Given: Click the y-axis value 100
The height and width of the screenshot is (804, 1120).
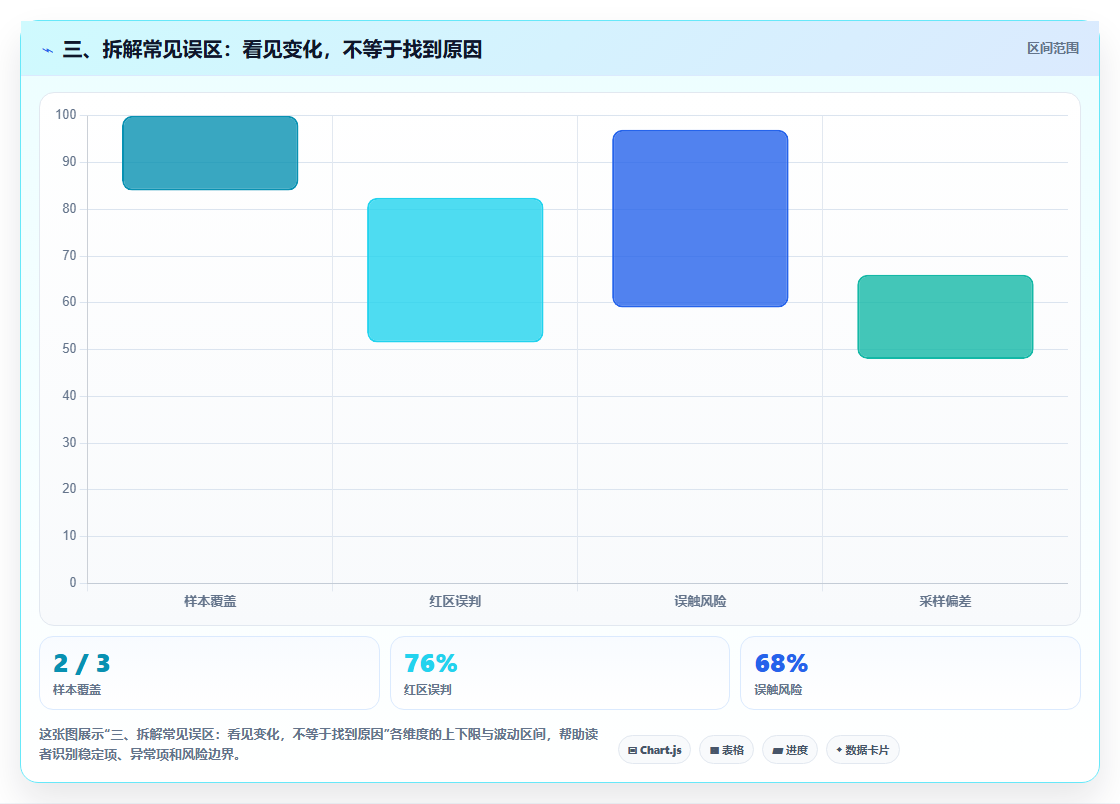Looking at the screenshot, I should coord(66,114).
